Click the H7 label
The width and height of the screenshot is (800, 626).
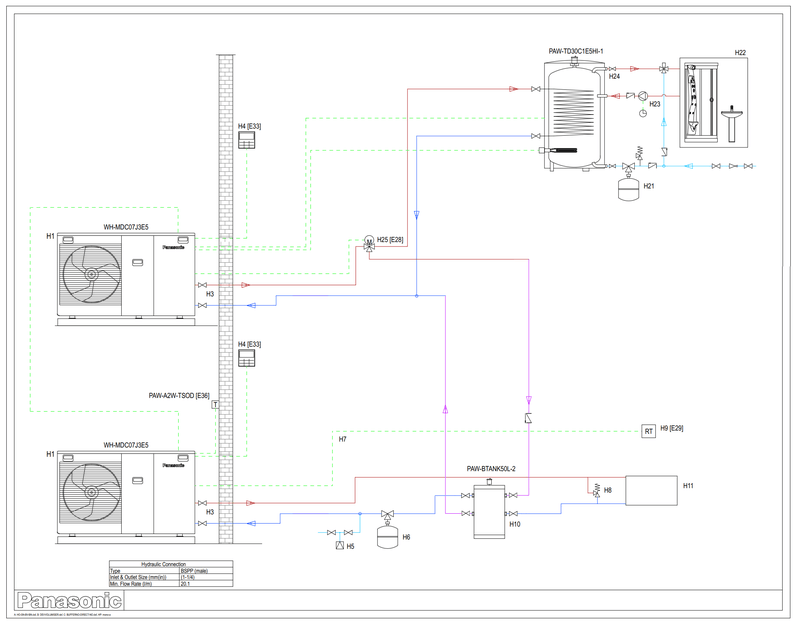tap(342, 439)
